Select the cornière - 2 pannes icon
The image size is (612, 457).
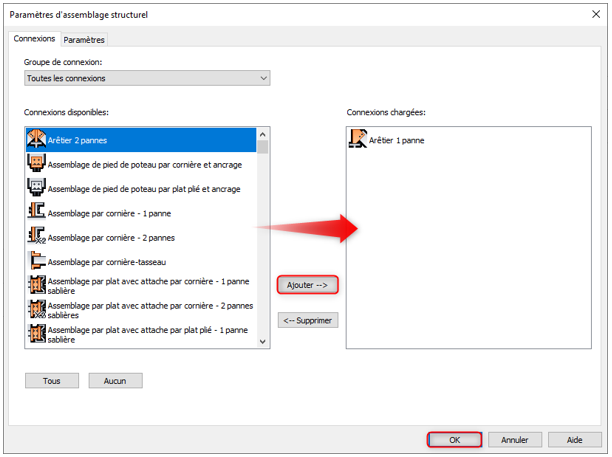click(37, 236)
